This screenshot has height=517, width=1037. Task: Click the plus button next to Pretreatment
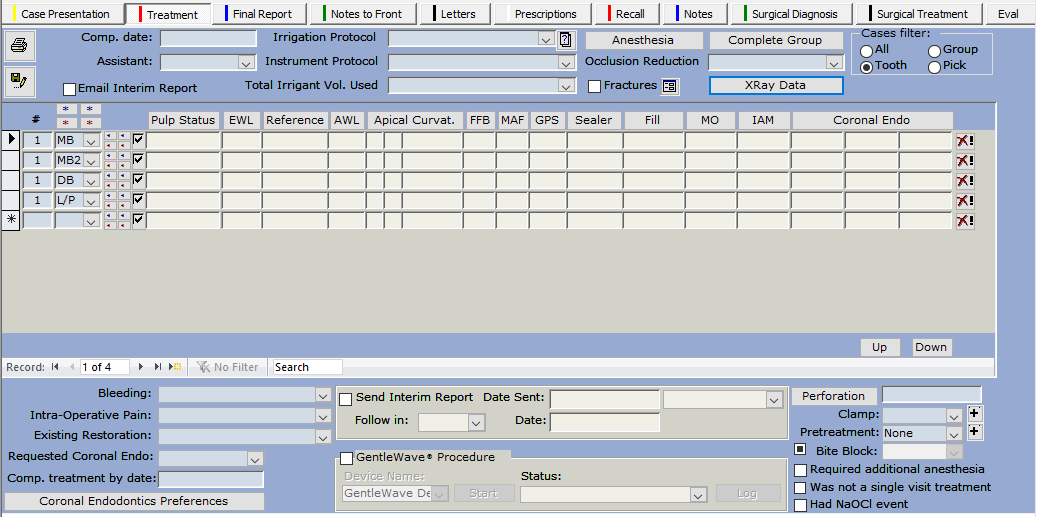pos(975,433)
